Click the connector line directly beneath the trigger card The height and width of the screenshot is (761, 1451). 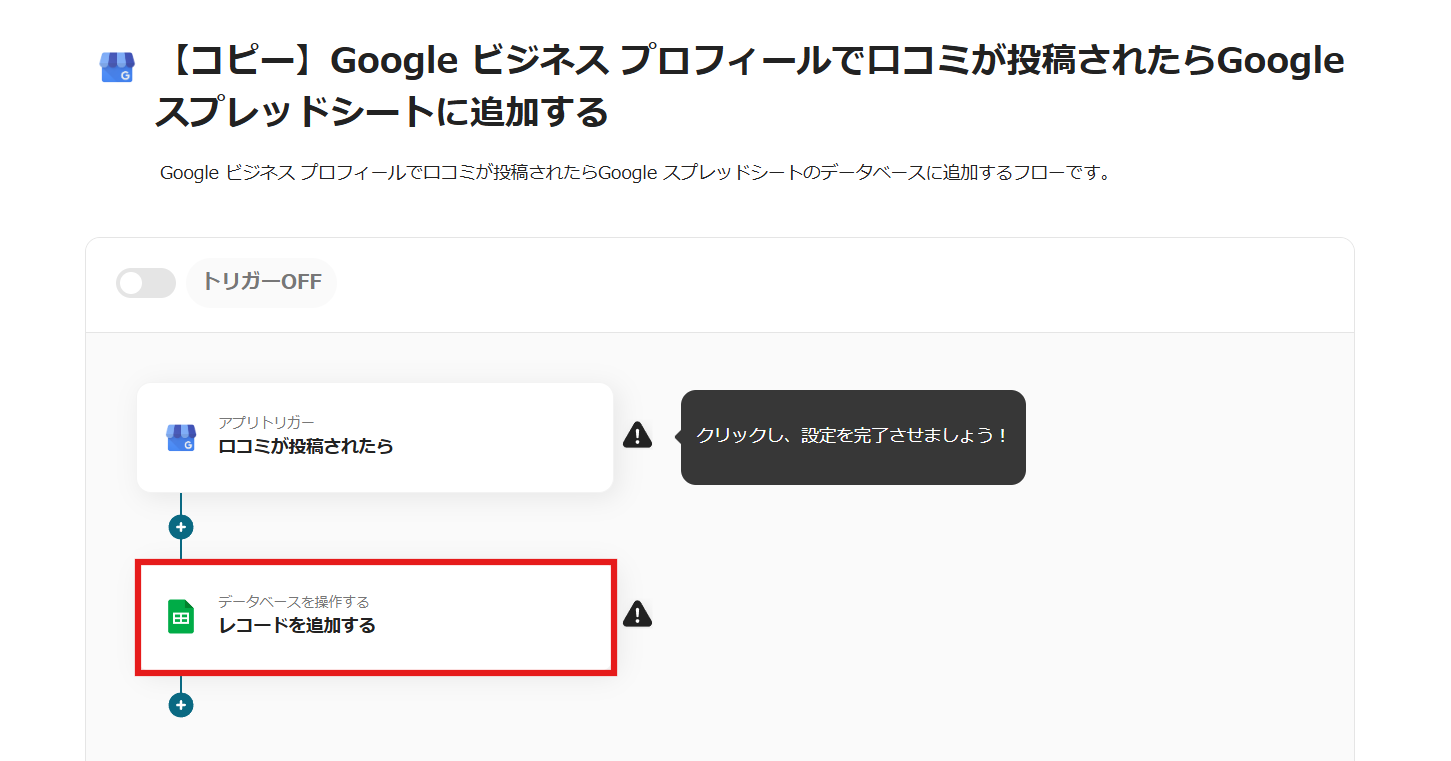pos(181,503)
